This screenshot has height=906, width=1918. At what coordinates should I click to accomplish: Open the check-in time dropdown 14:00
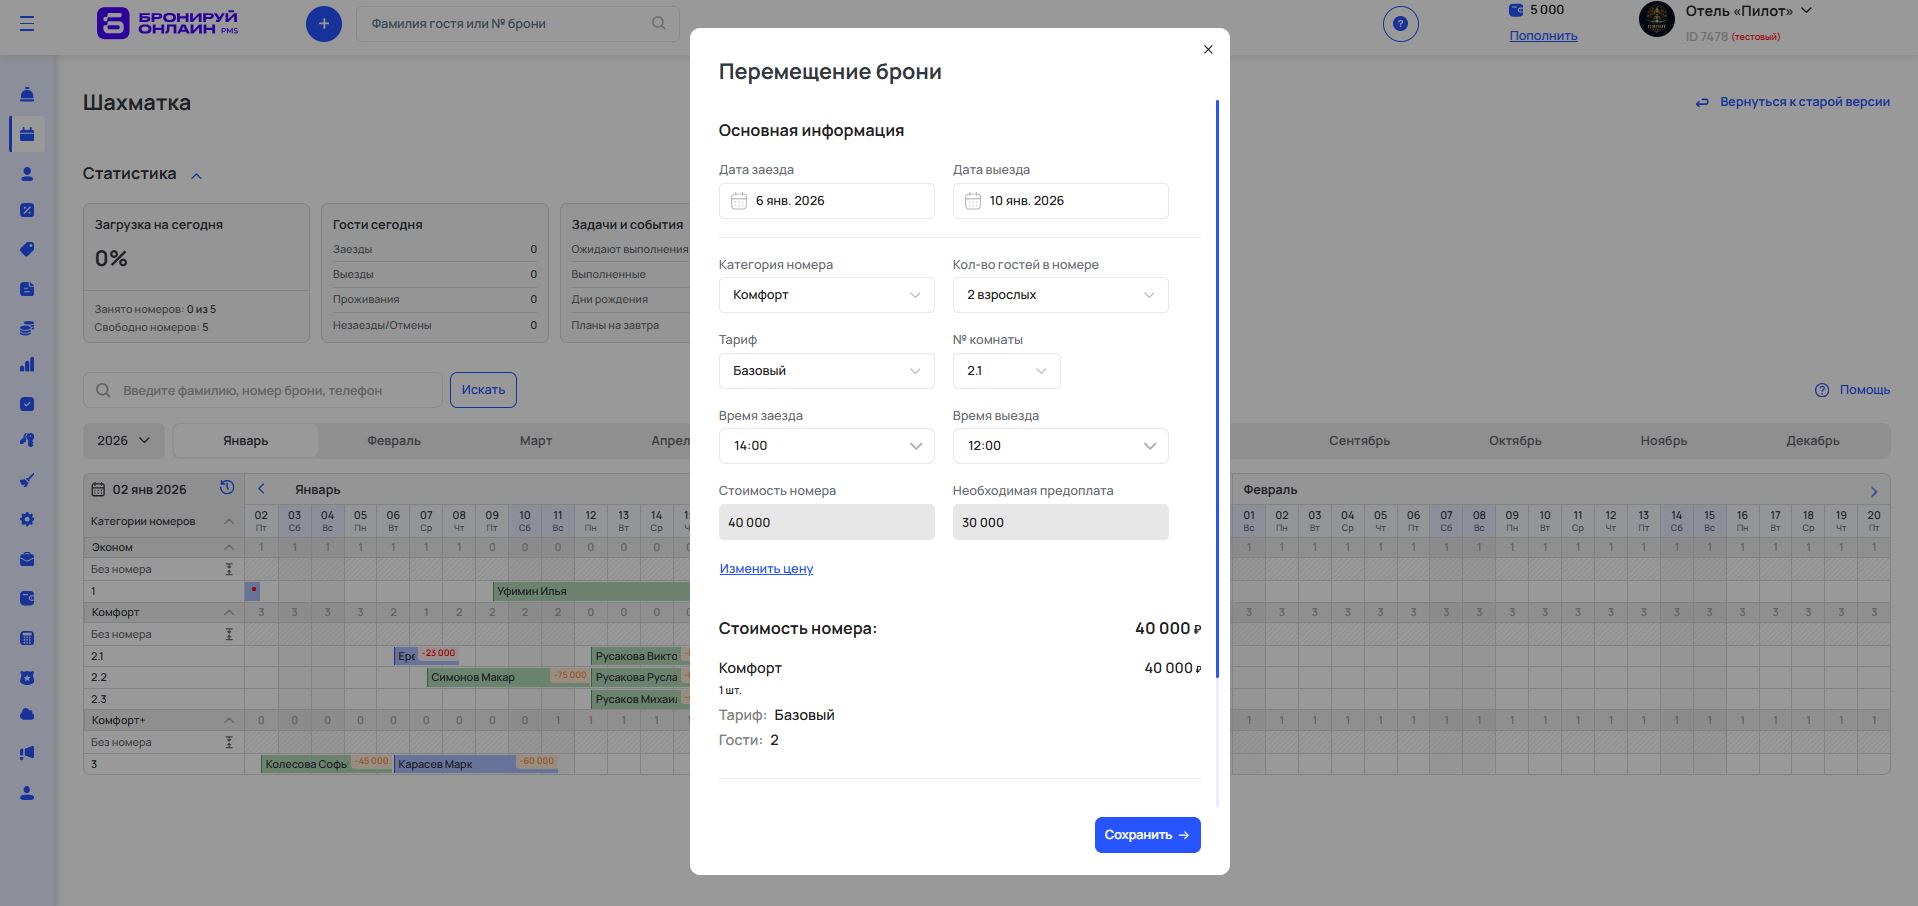(826, 446)
